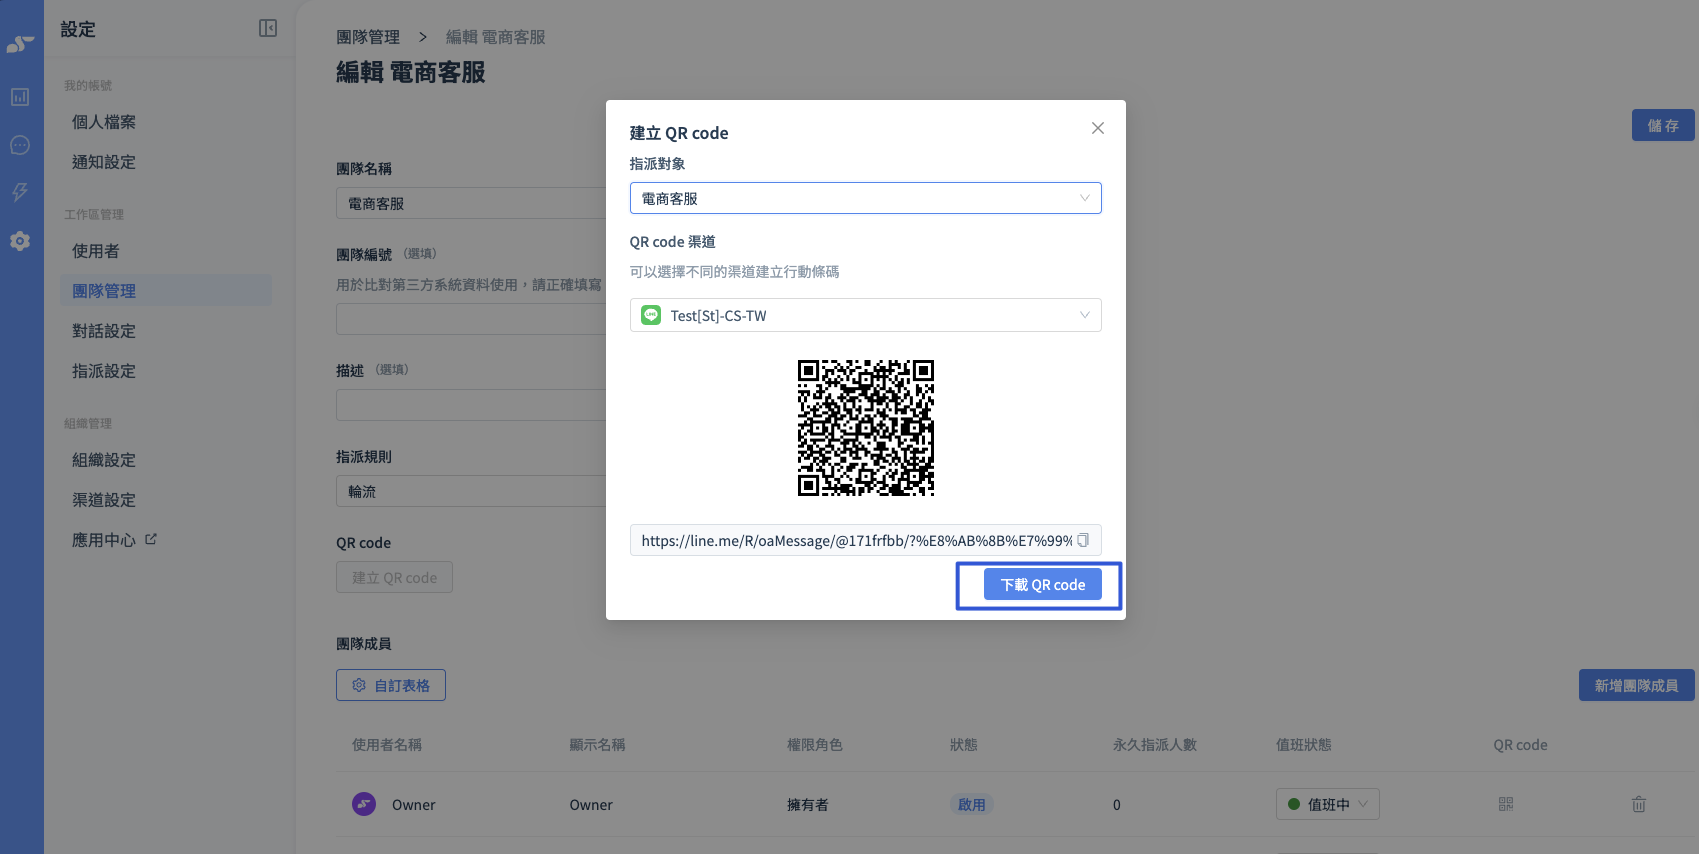Click the Owner avatar icon
This screenshot has height=854, width=1699.
tap(364, 804)
